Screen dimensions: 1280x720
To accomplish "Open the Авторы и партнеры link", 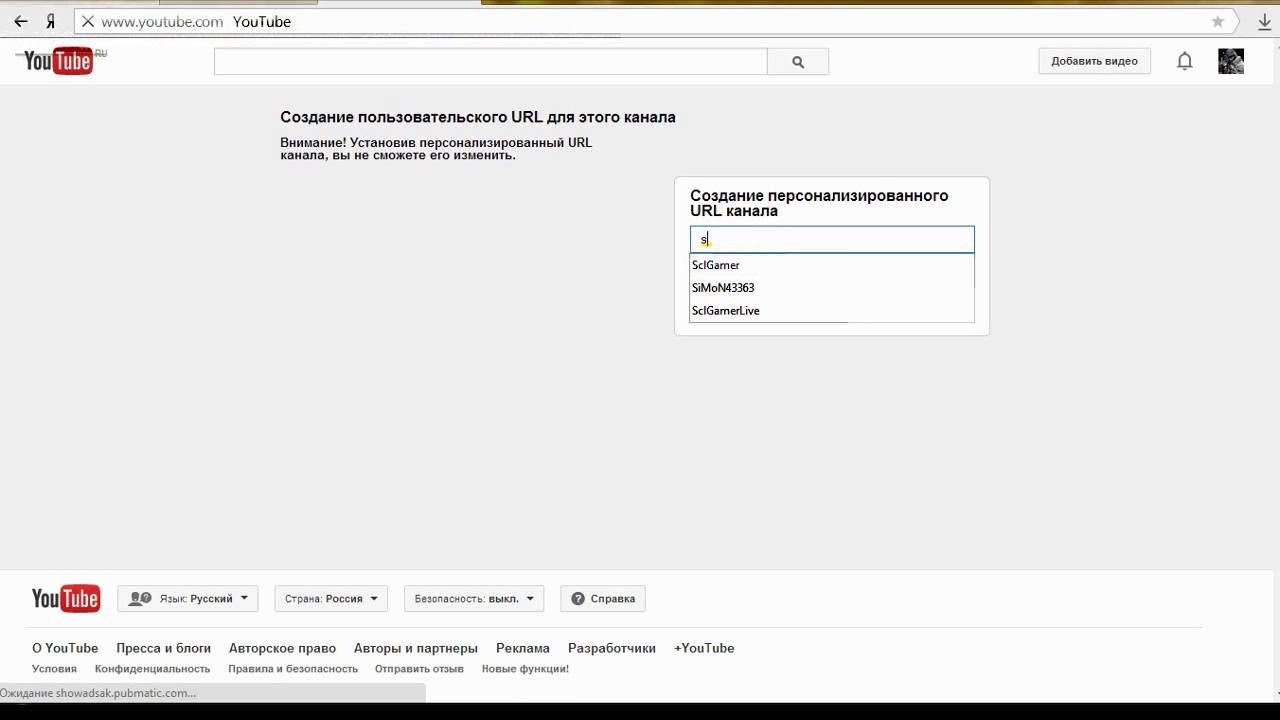I will (416, 648).
